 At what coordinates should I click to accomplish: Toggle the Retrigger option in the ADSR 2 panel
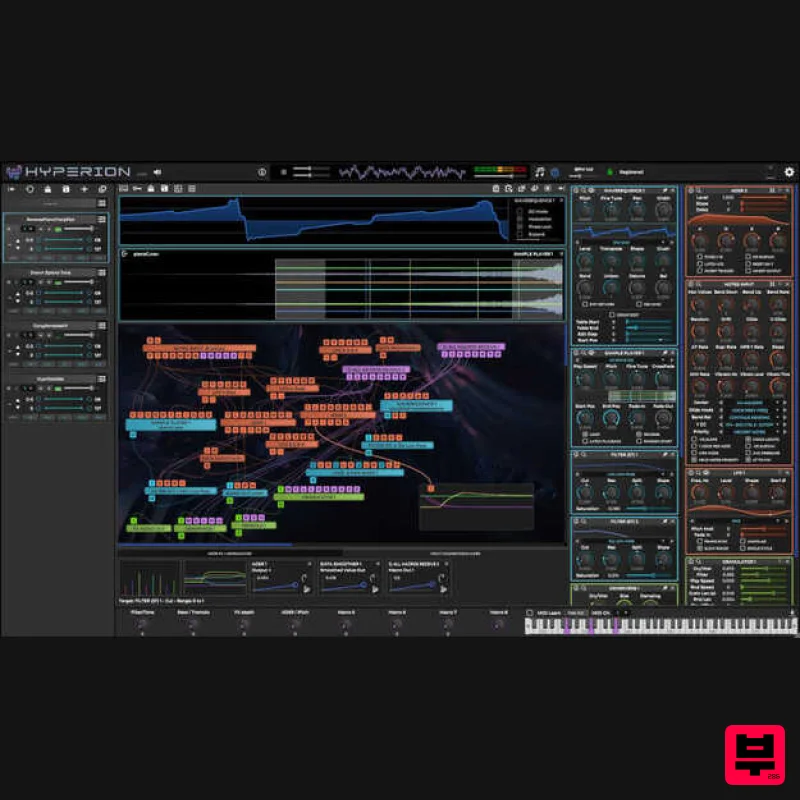pyautogui.click(x=747, y=263)
